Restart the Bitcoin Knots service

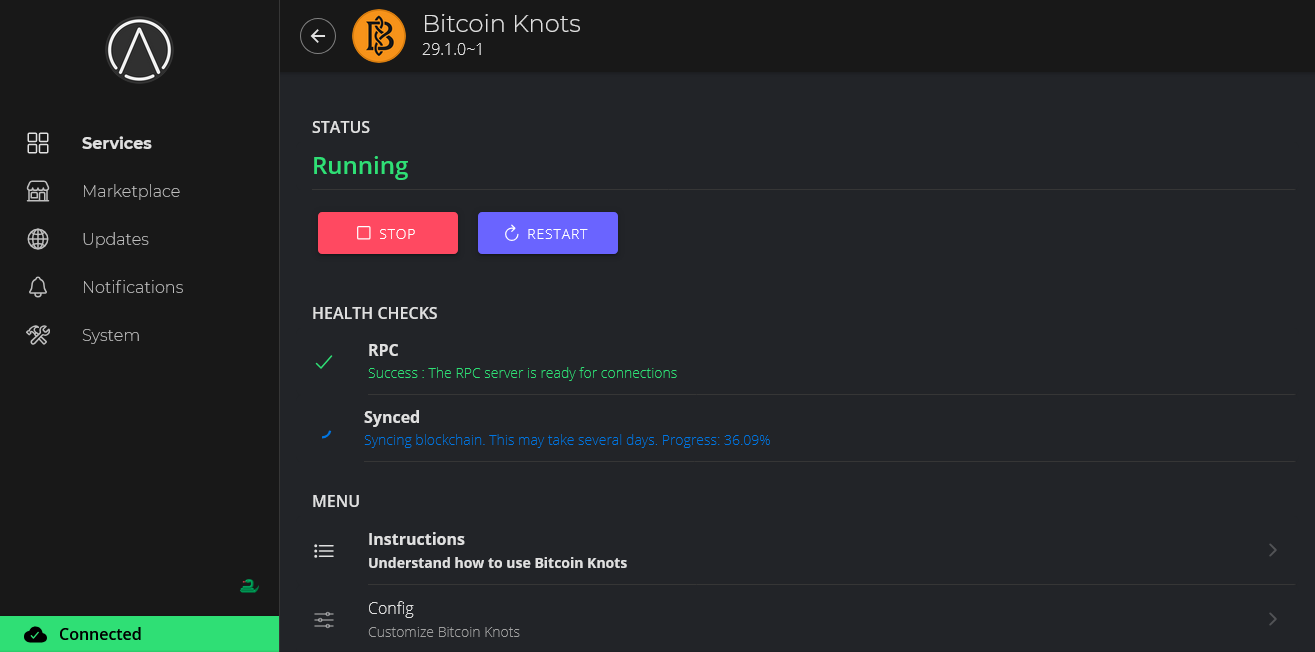(x=548, y=233)
